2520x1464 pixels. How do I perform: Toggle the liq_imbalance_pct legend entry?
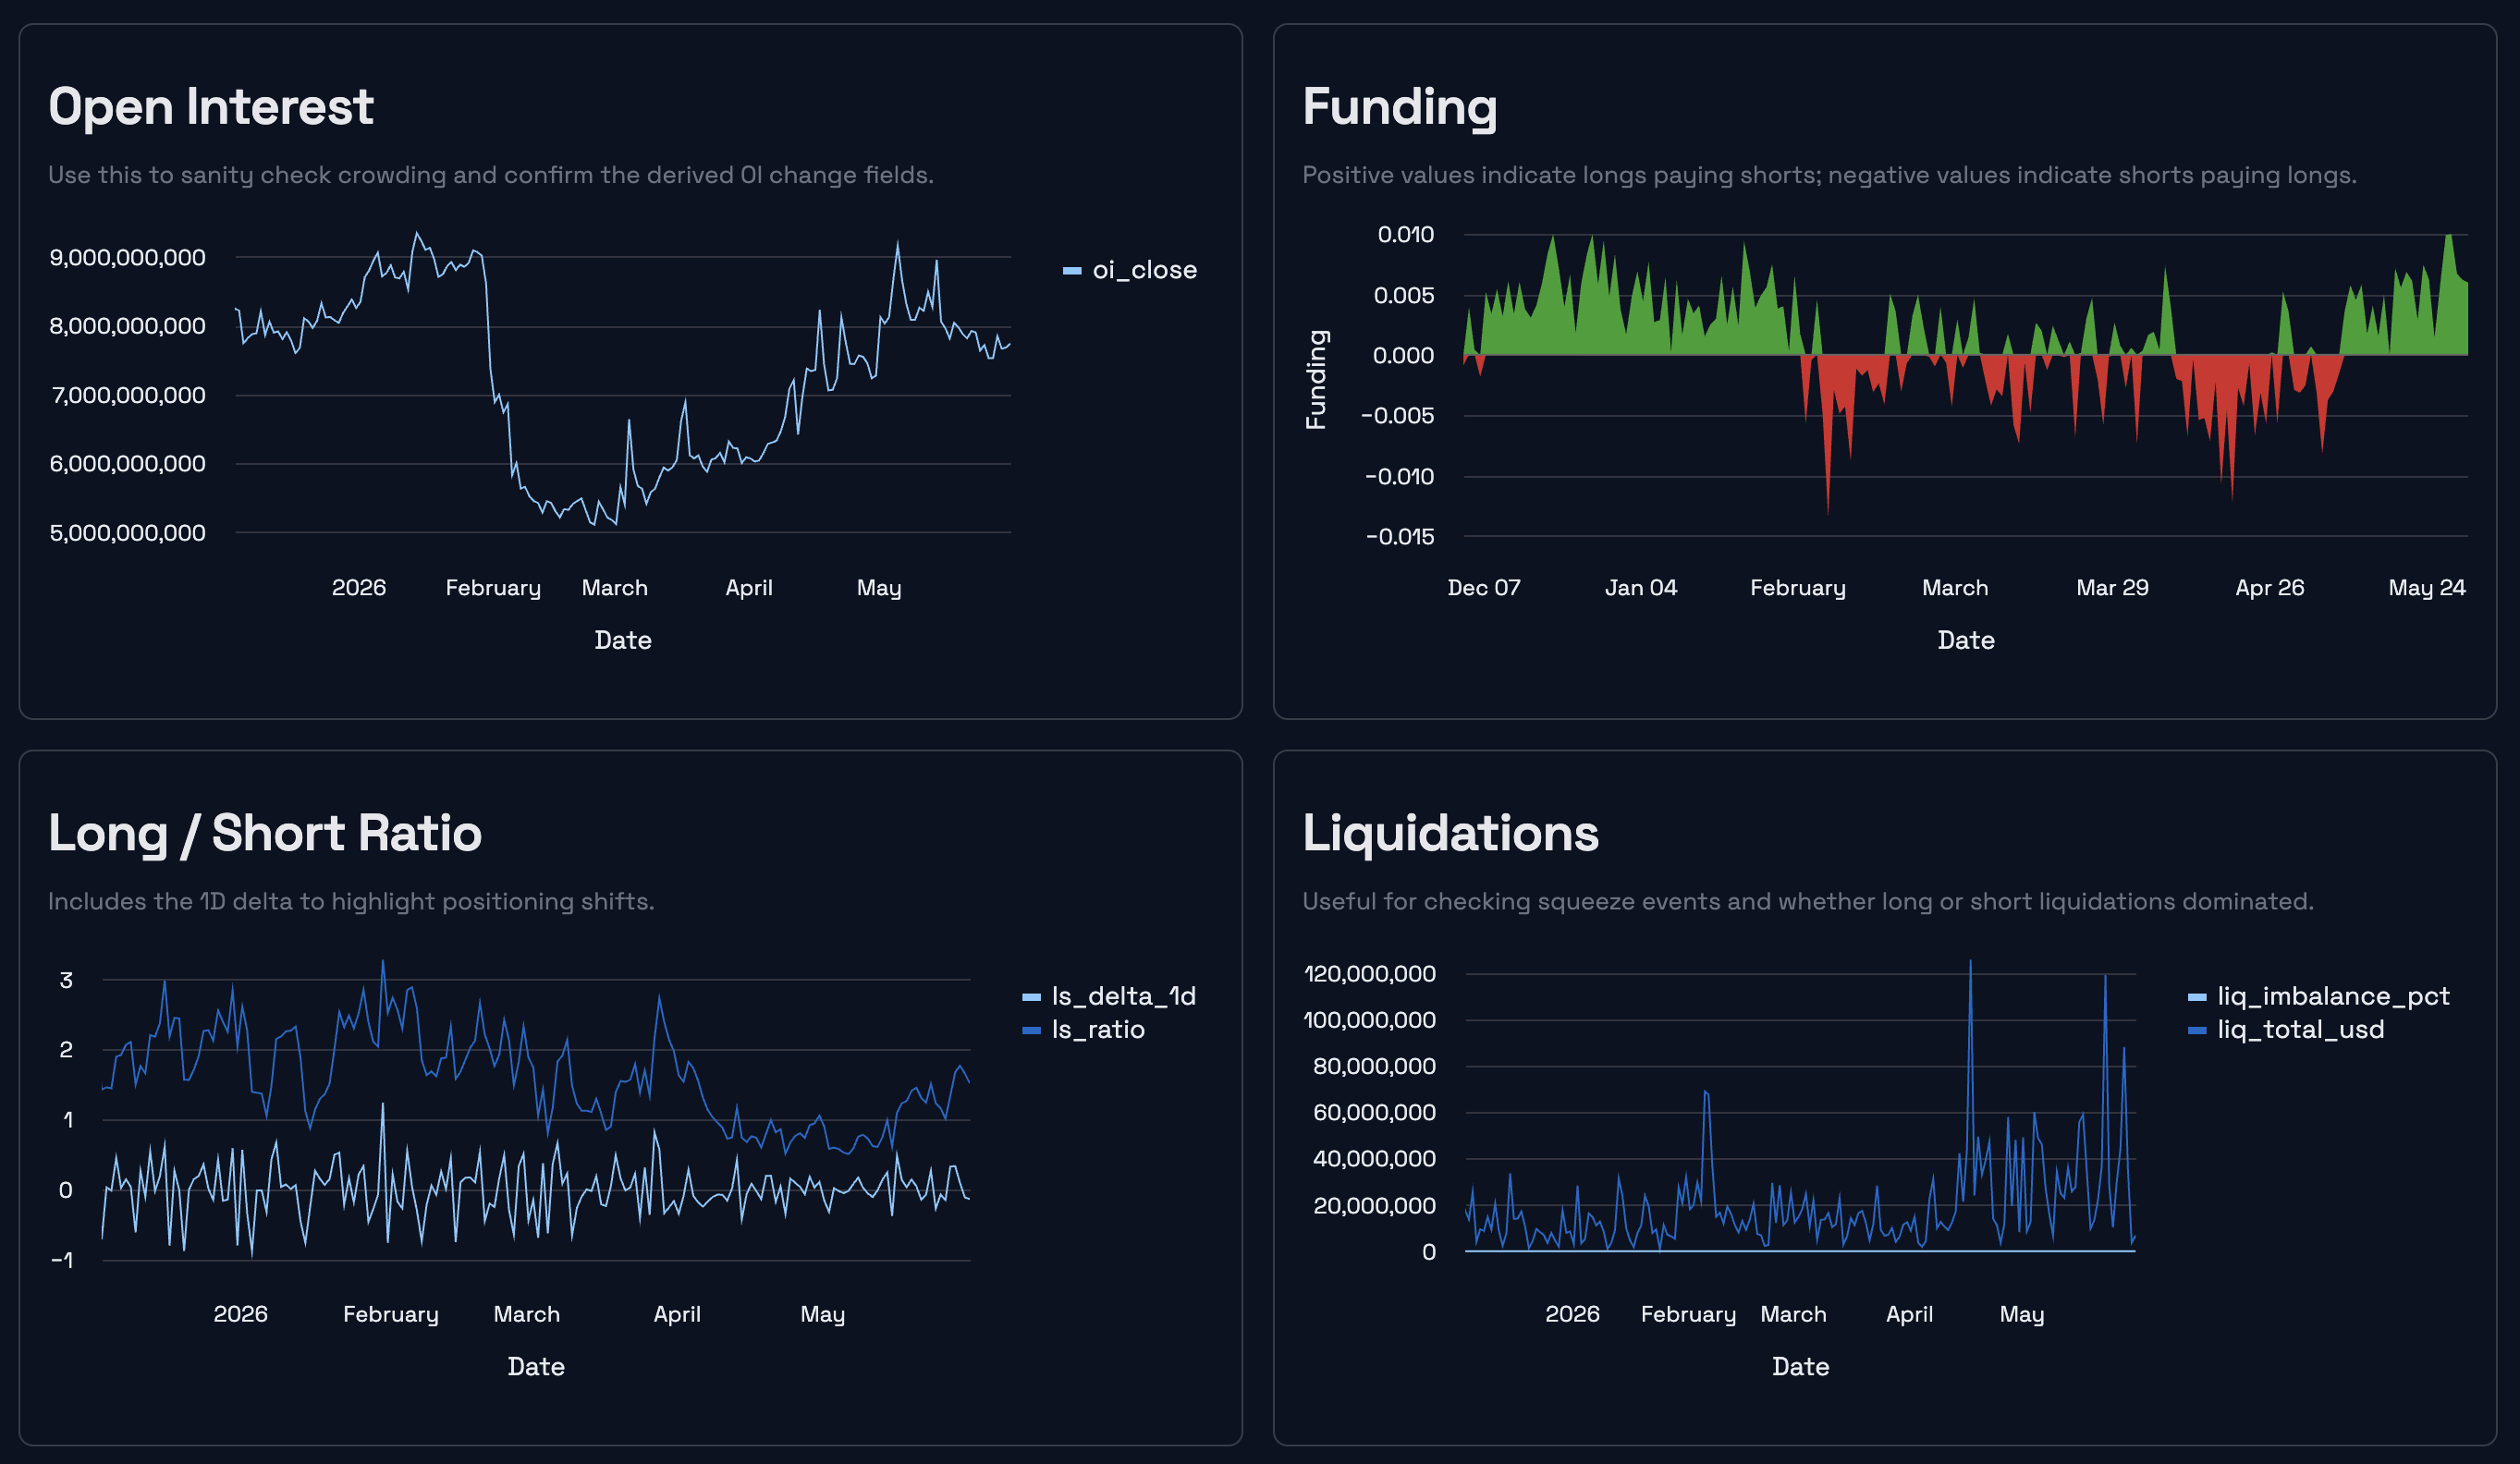point(2319,996)
